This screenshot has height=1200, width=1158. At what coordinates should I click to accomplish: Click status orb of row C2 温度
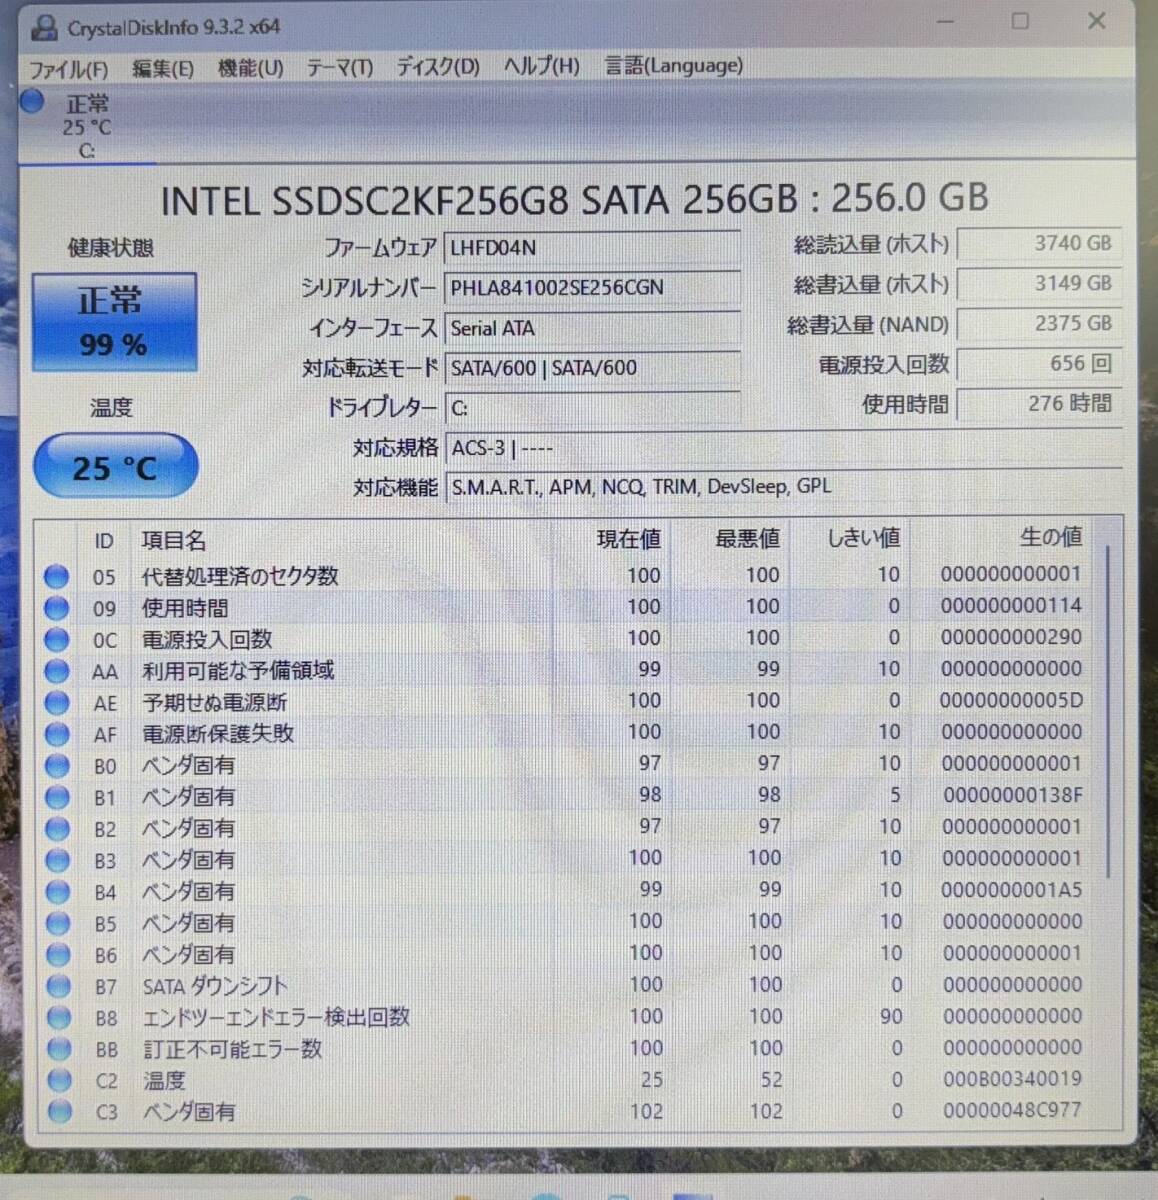60,1080
